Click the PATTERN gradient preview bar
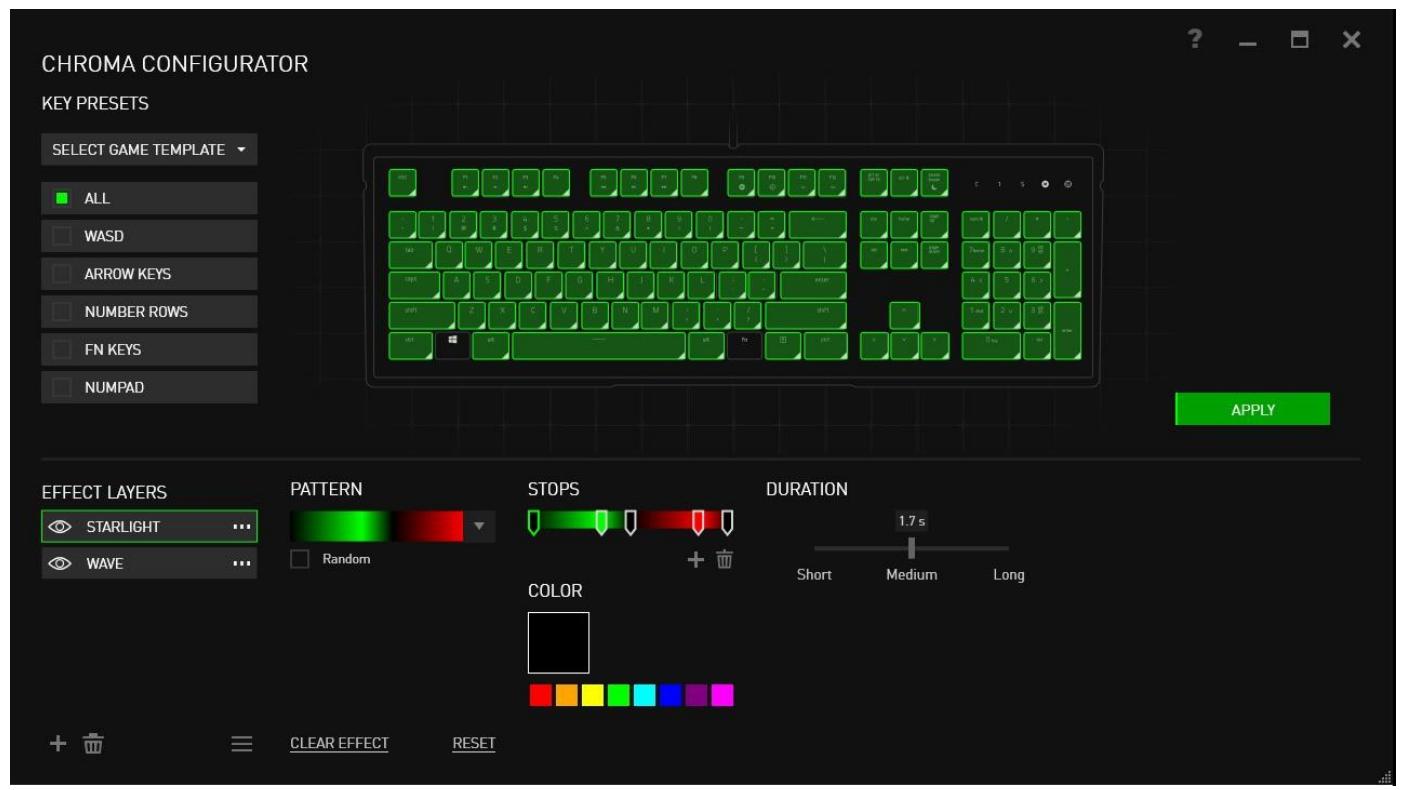The image size is (1403, 790). 377,526
